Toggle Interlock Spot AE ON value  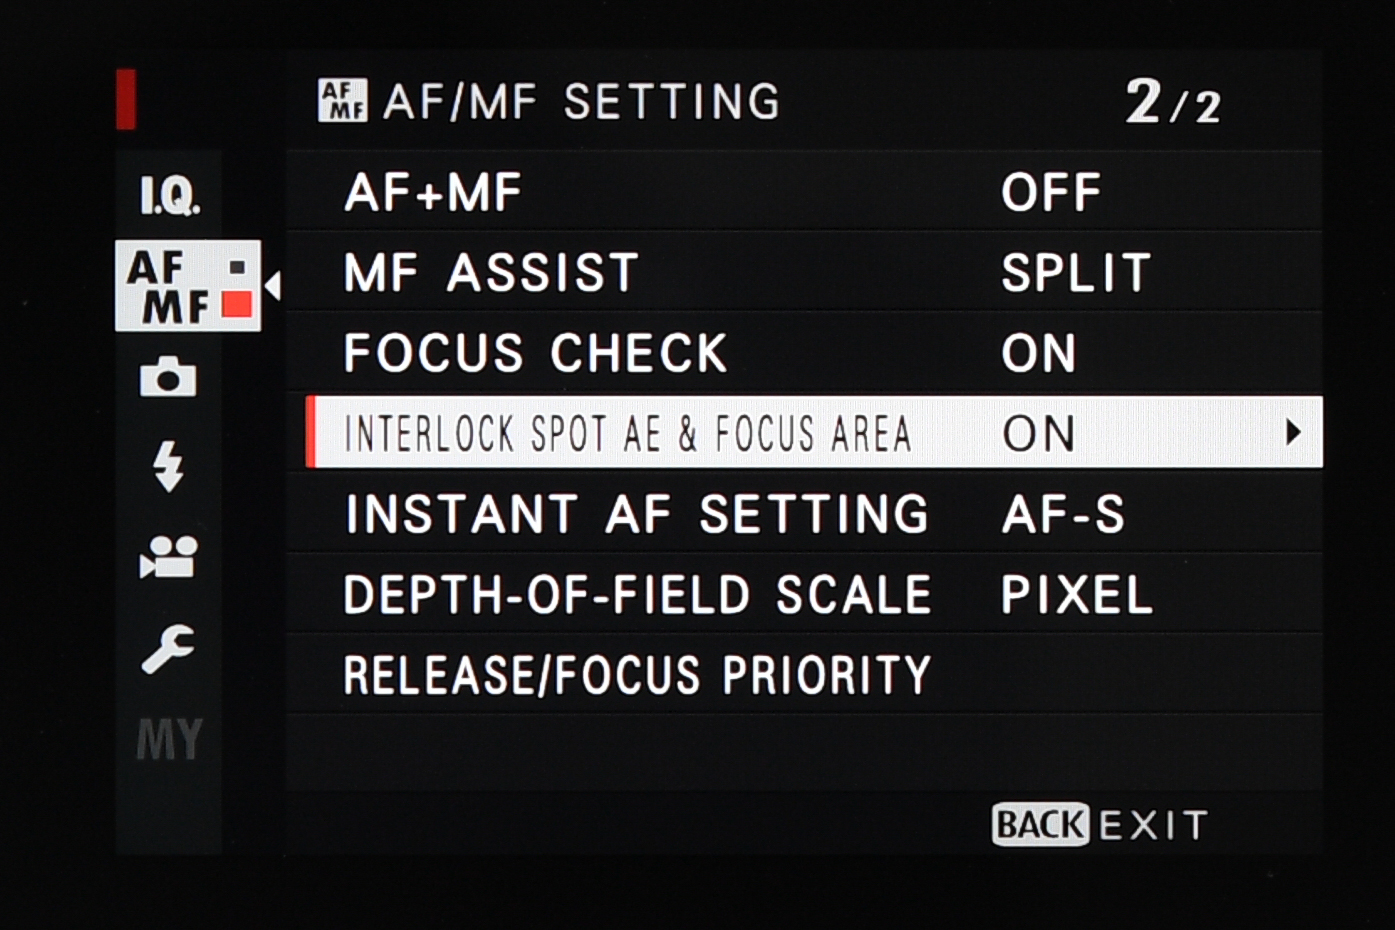pyautogui.click(x=1039, y=434)
